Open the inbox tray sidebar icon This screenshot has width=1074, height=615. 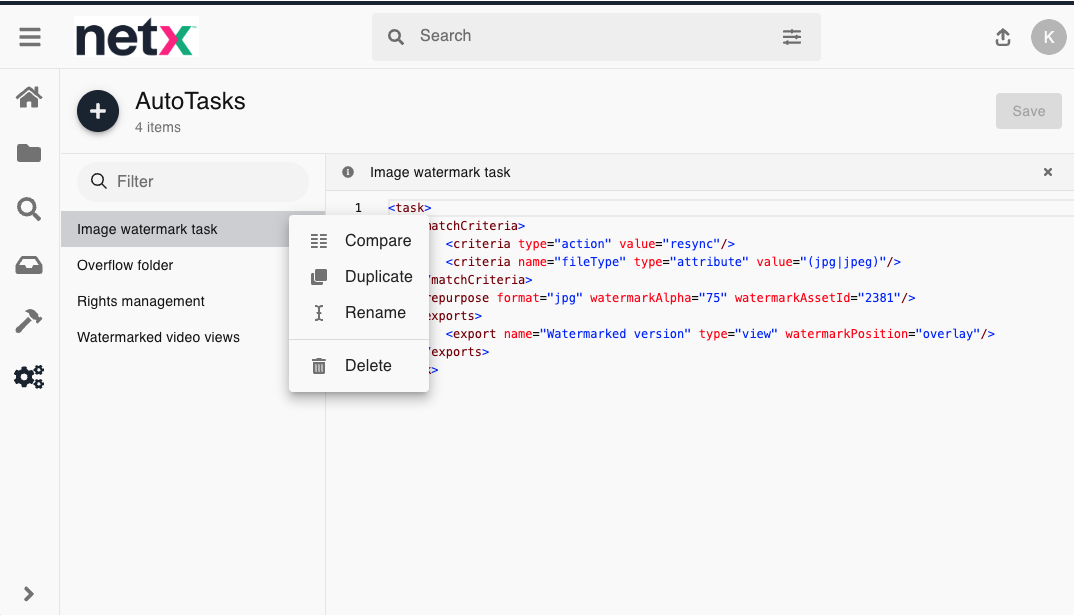click(29, 265)
